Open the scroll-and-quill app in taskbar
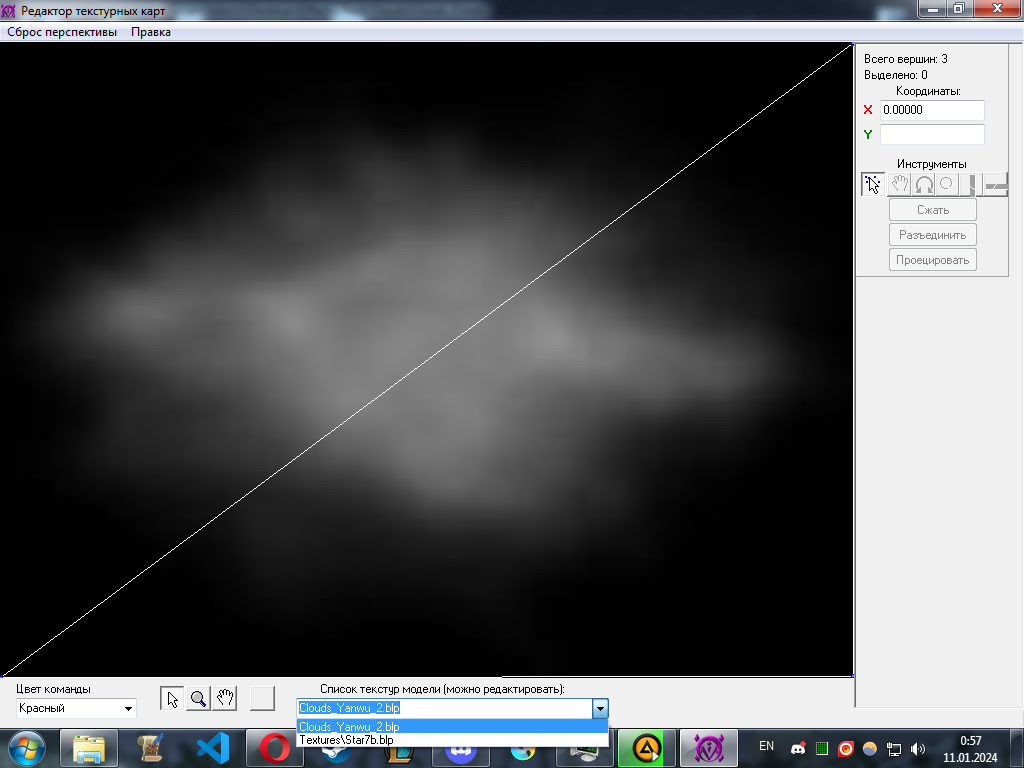 pyautogui.click(x=151, y=748)
